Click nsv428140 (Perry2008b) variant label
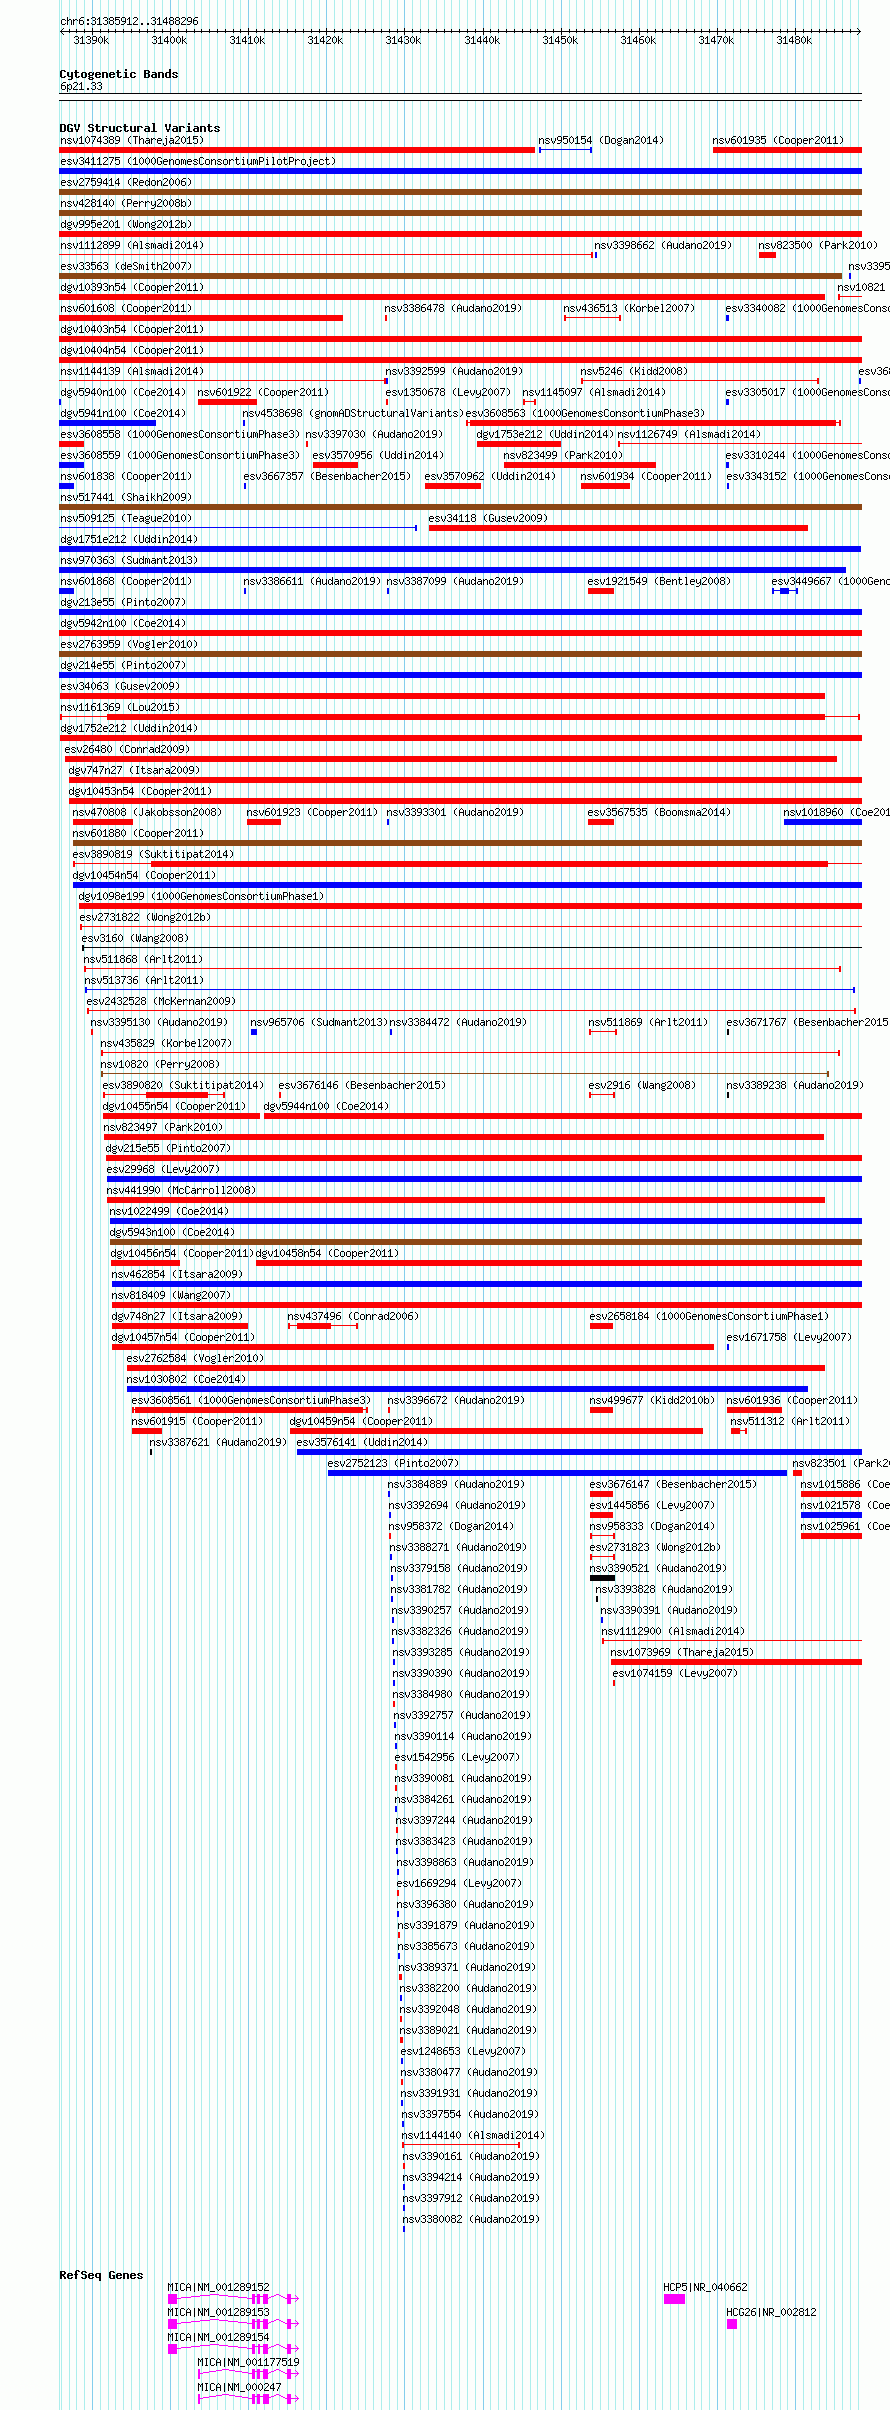The height and width of the screenshot is (2410, 890). (126, 203)
